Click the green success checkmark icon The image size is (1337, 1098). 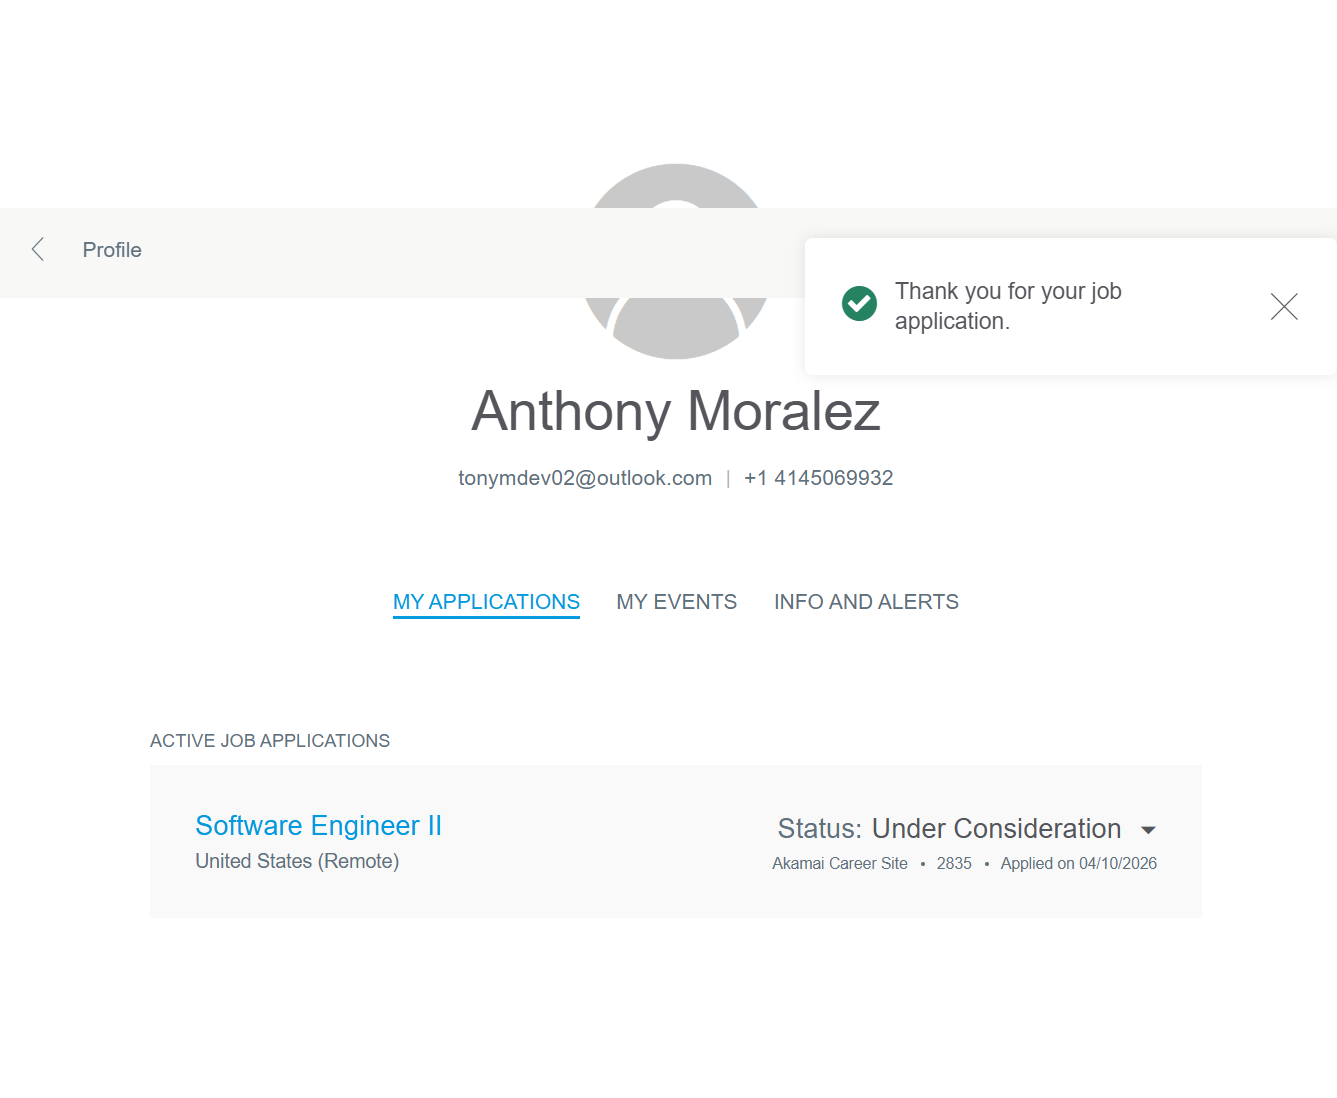859,303
